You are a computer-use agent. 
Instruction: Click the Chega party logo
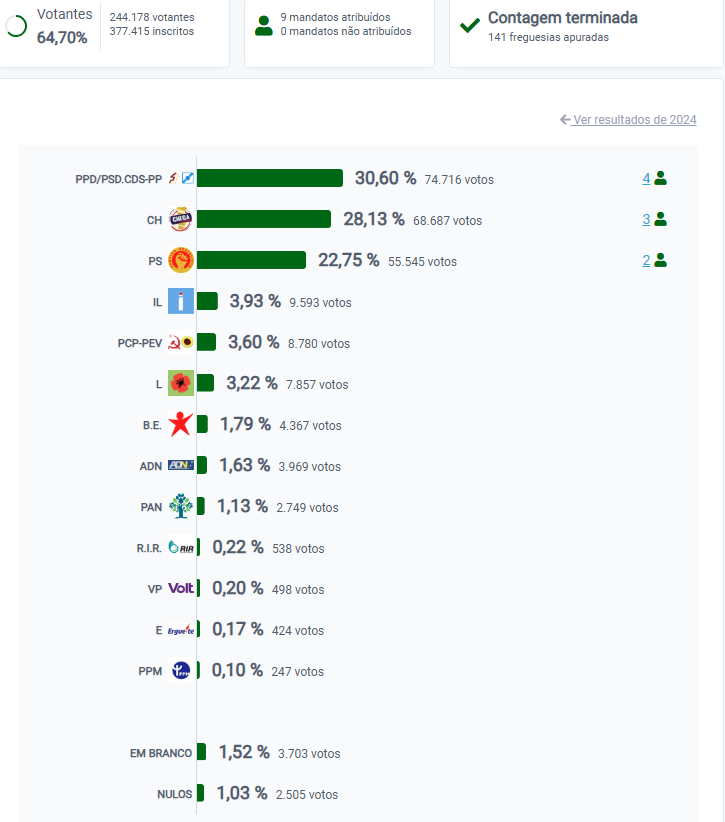point(181,219)
